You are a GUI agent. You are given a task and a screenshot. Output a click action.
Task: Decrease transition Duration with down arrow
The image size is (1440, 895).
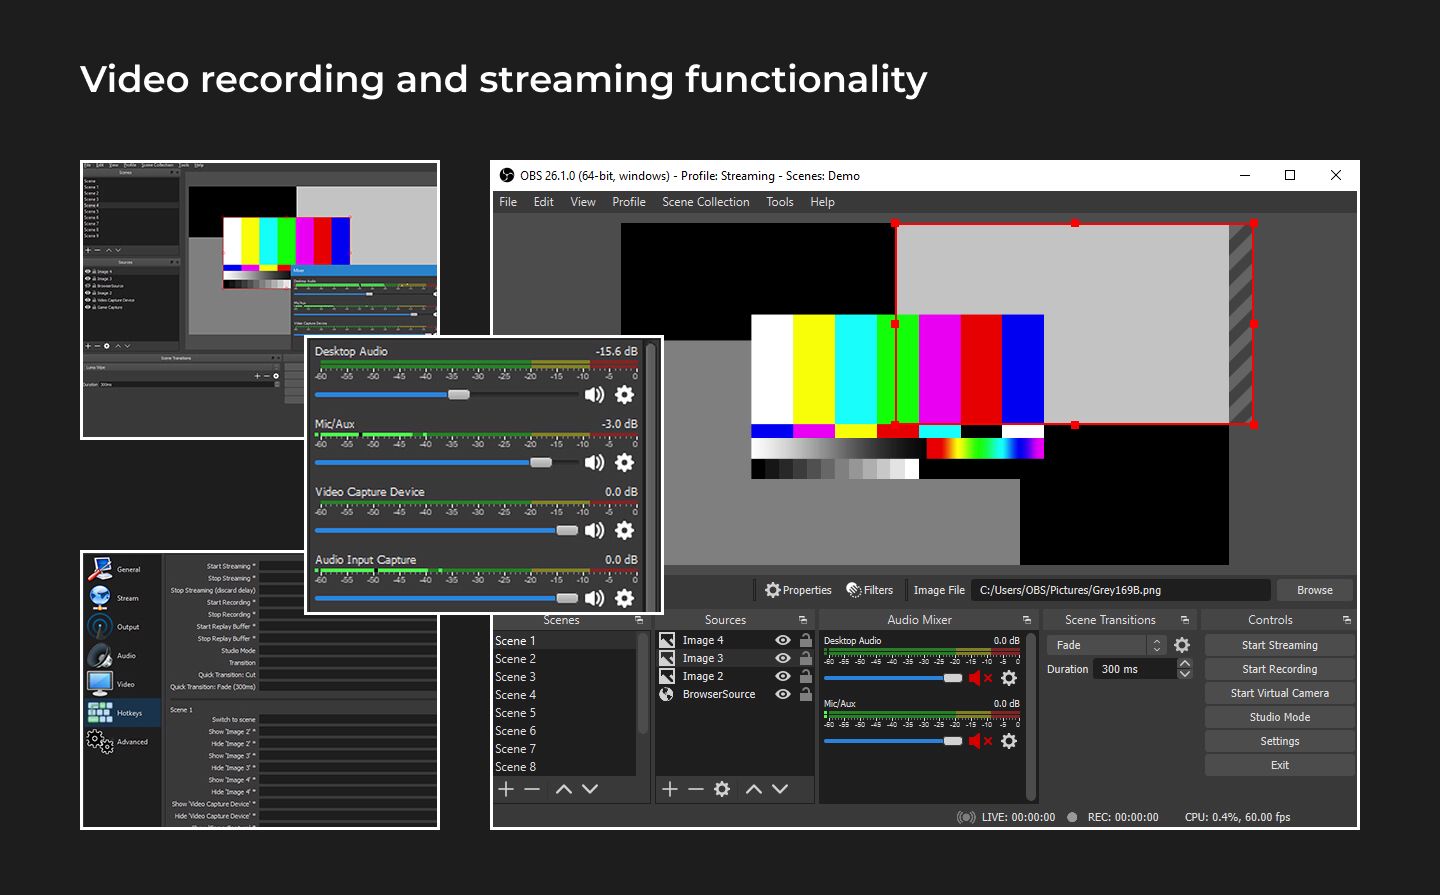pyautogui.click(x=1185, y=674)
